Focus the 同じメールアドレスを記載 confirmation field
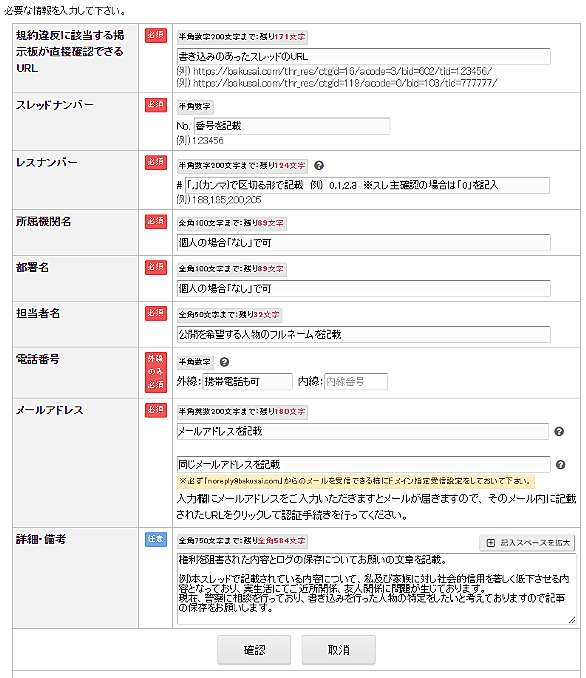The width and height of the screenshot is (586, 678). (363, 464)
